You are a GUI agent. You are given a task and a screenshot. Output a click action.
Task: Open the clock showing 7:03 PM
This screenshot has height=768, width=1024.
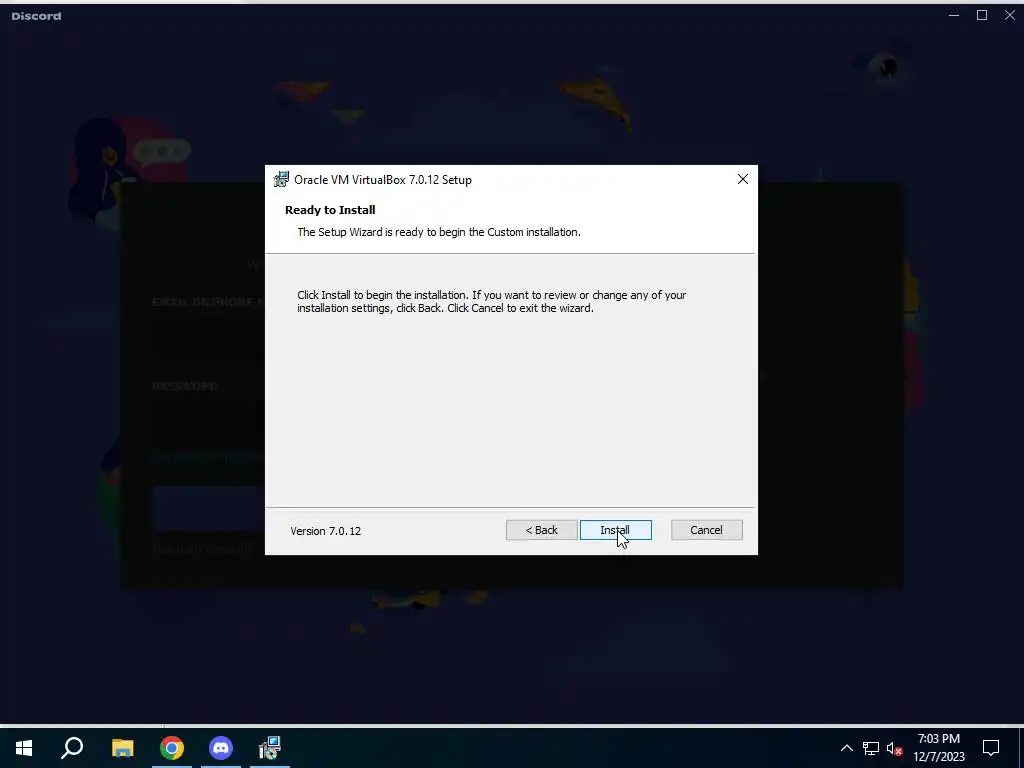(x=938, y=748)
